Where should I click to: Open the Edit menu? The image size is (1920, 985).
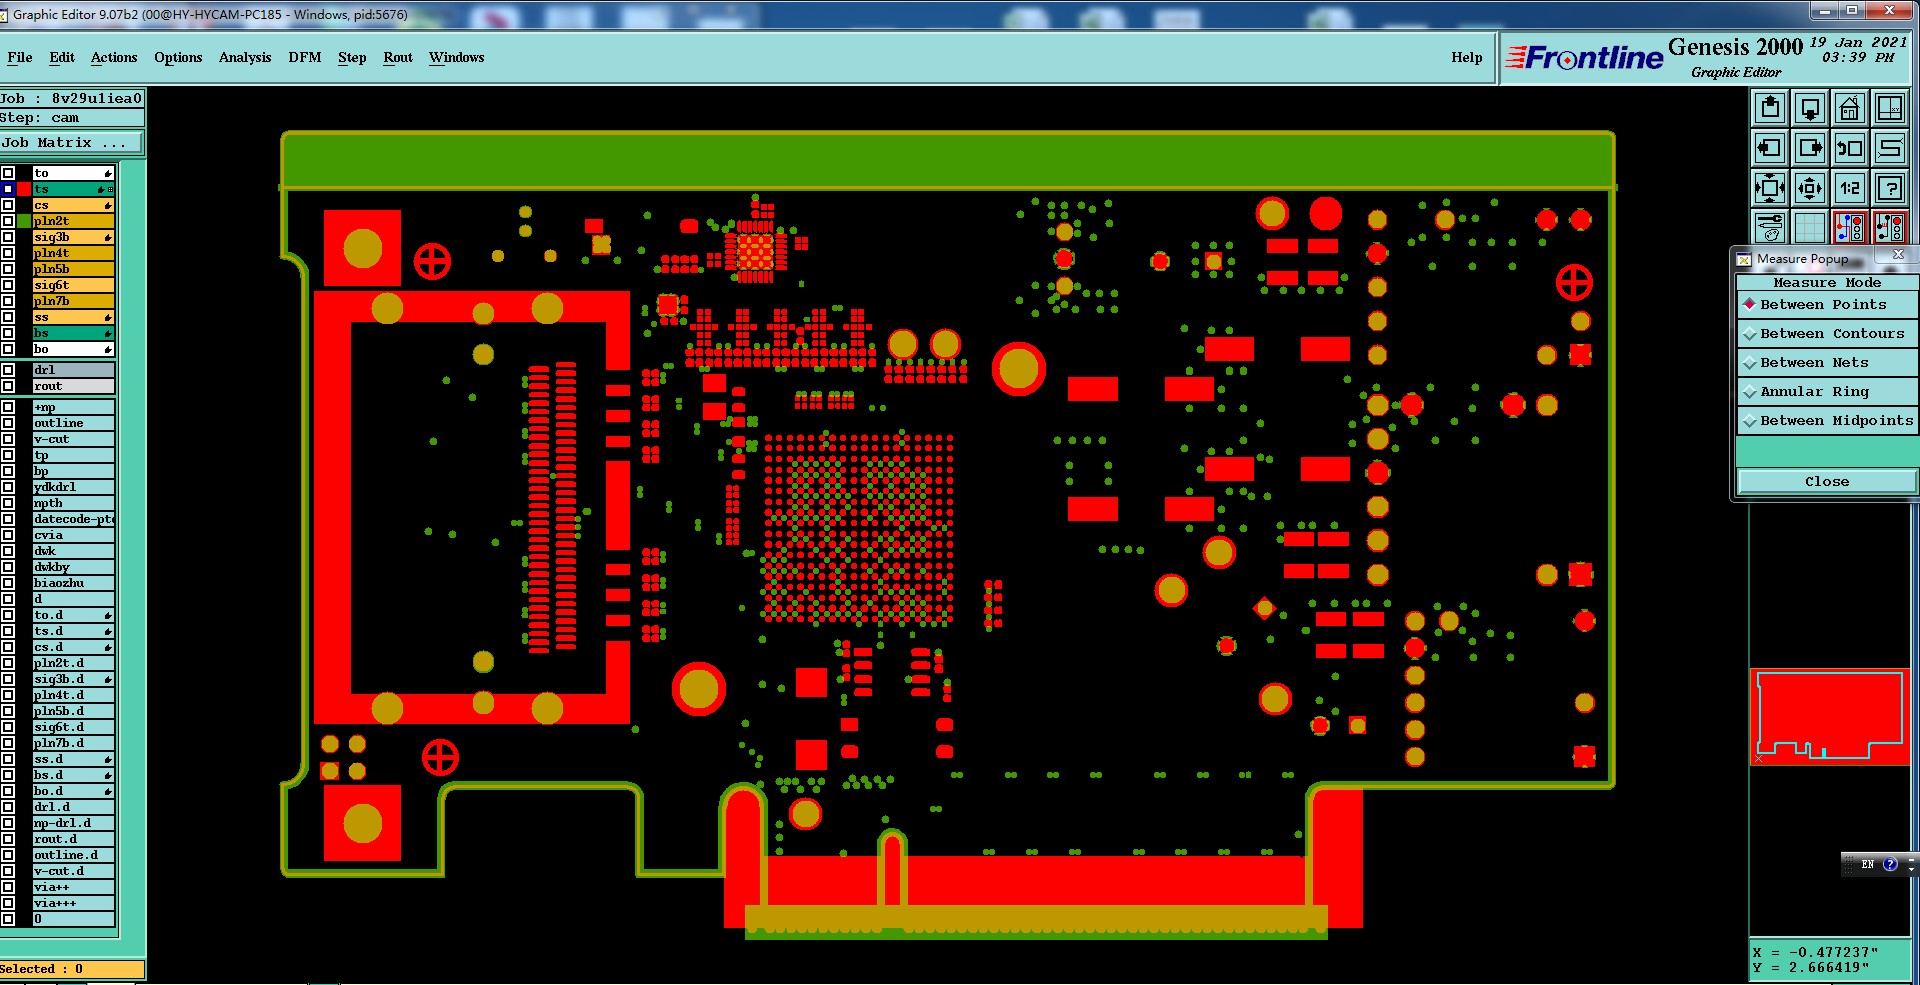(62, 57)
